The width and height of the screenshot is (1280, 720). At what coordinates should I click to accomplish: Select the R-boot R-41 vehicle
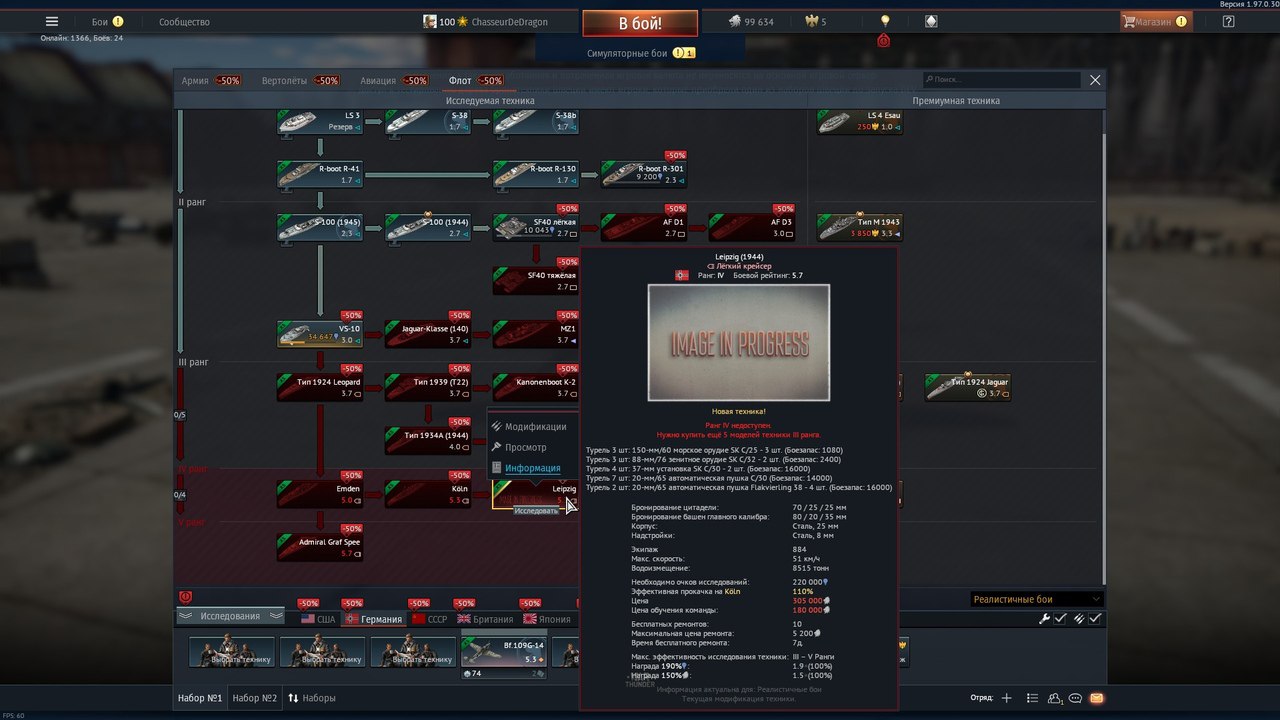319,174
